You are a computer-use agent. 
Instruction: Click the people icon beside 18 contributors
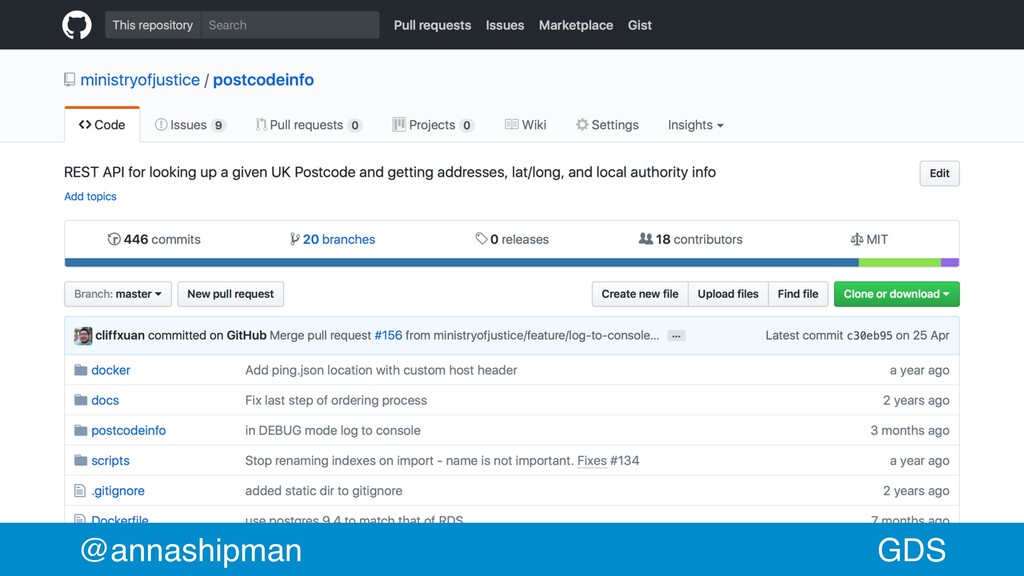645,239
